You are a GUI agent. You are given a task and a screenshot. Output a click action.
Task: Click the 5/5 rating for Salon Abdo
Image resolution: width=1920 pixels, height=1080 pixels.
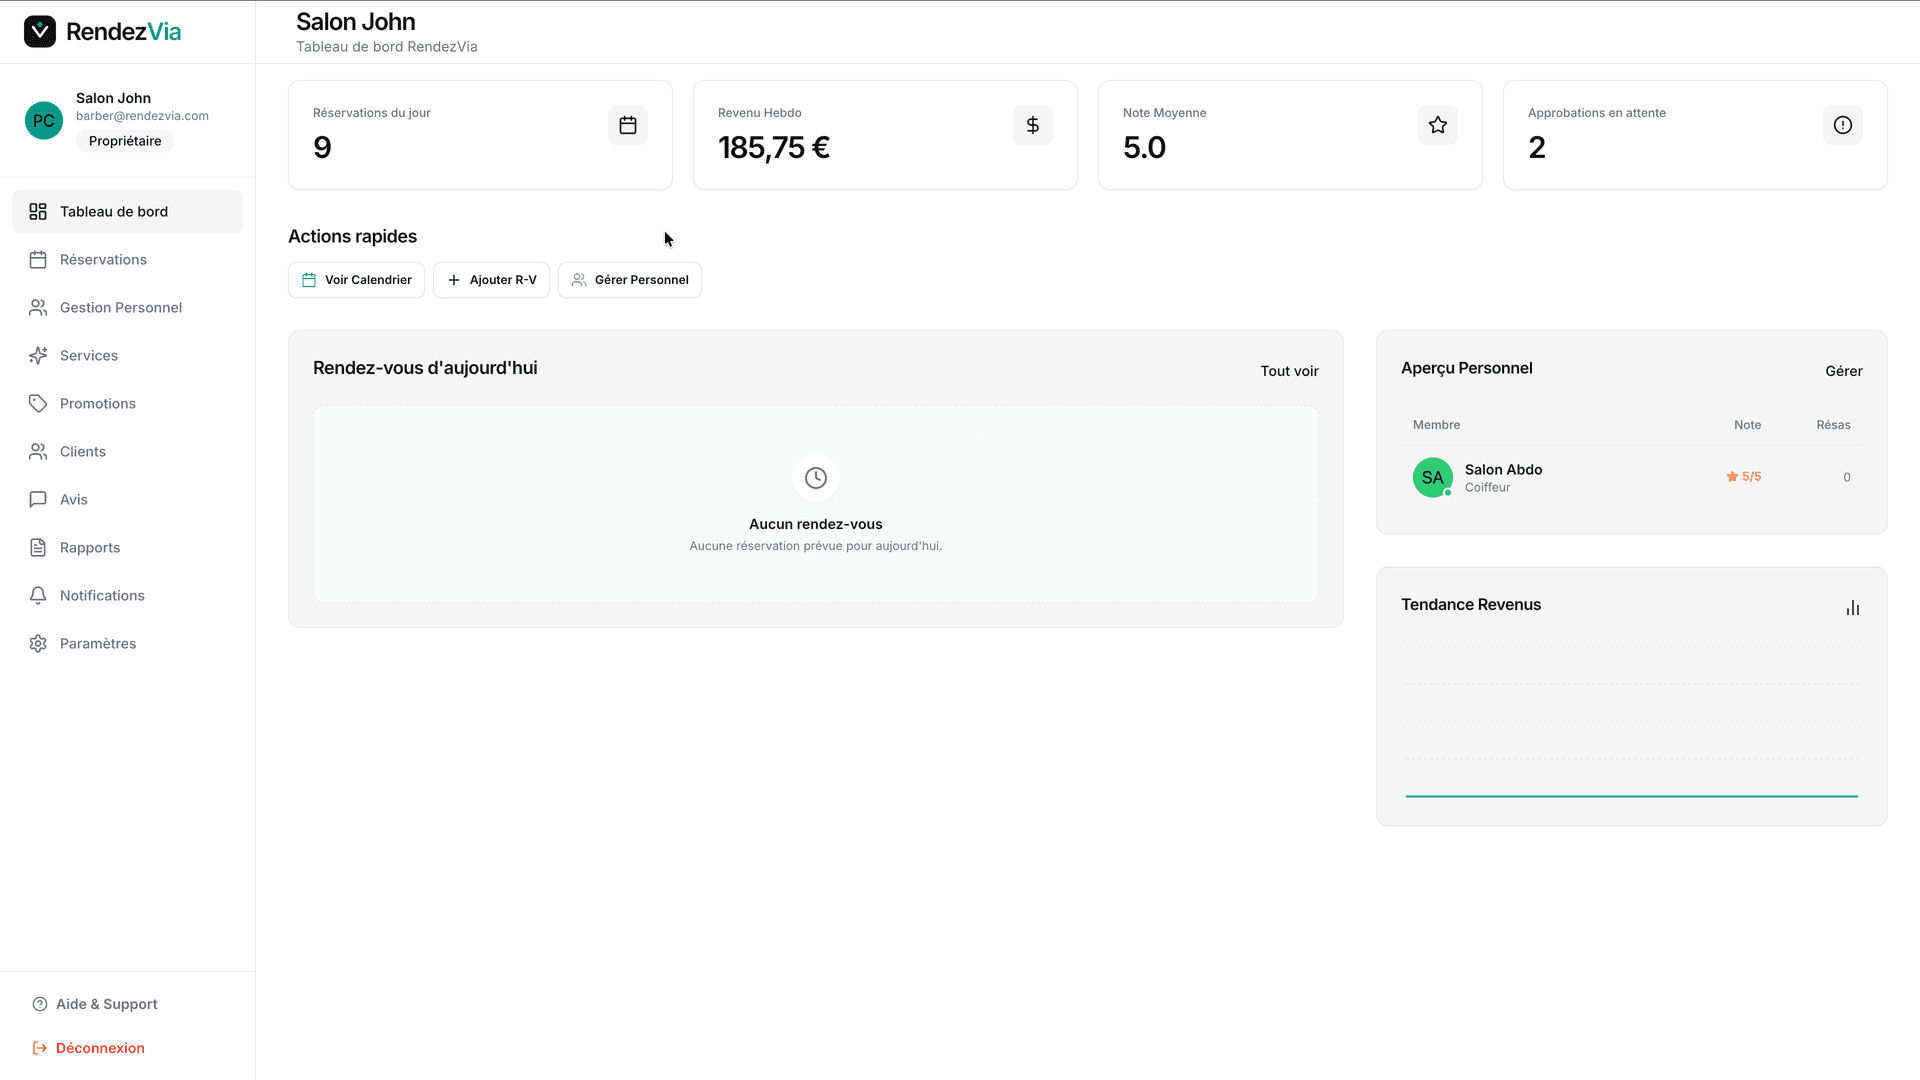tap(1751, 477)
